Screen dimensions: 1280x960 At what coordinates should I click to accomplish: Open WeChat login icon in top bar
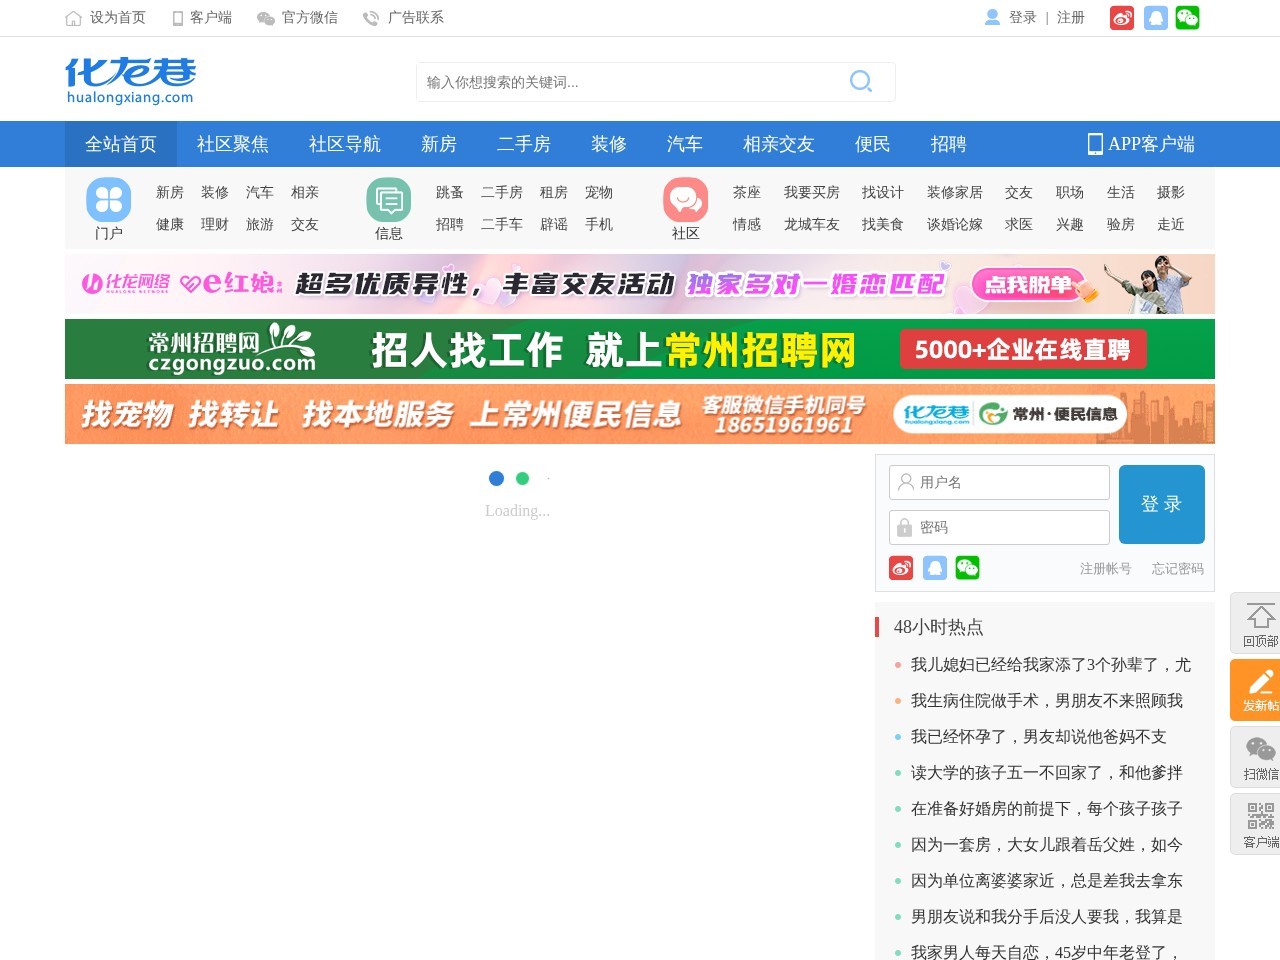[1187, 18]
